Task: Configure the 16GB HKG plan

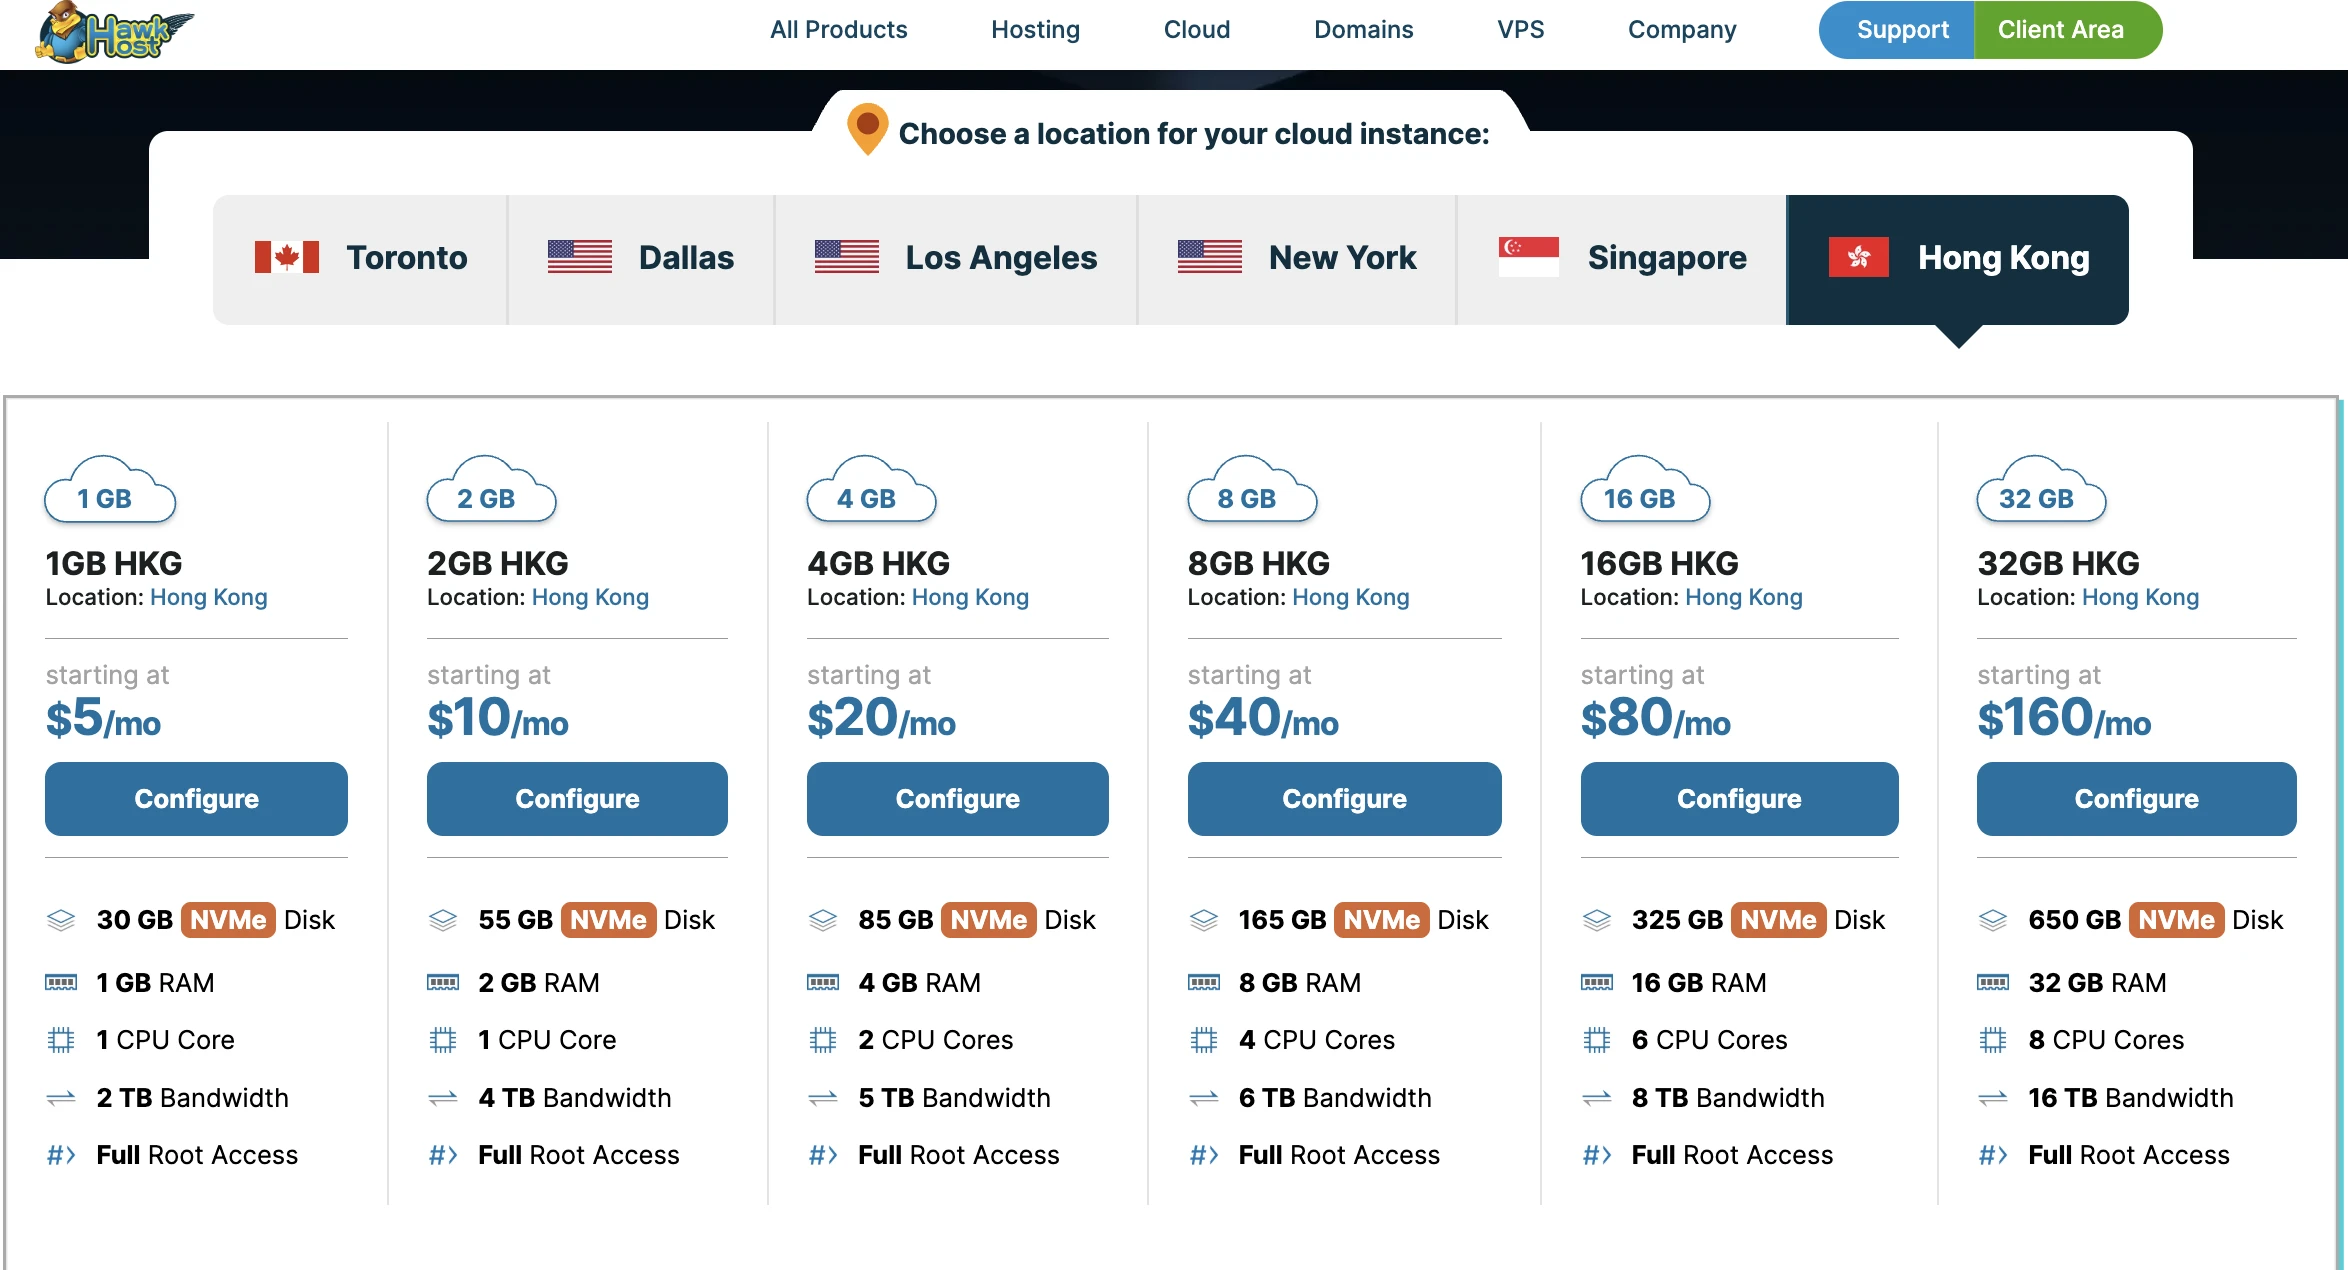Action: 1739,799
